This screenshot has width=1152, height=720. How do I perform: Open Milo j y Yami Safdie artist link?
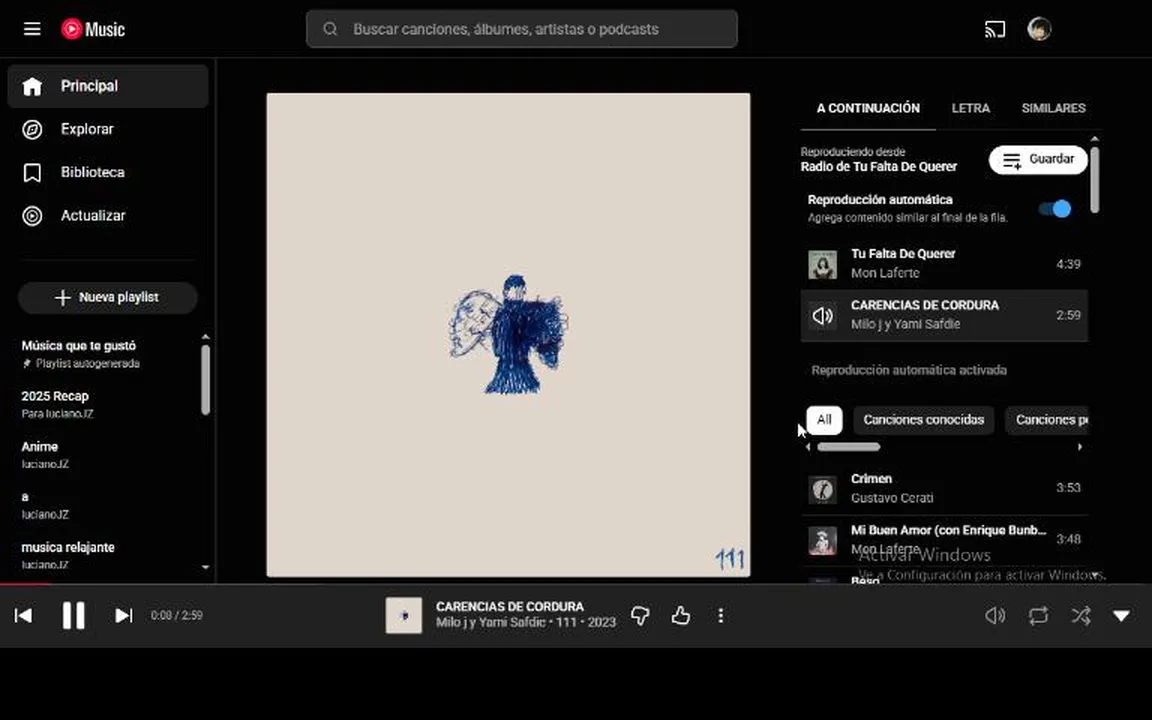point(490,622)
